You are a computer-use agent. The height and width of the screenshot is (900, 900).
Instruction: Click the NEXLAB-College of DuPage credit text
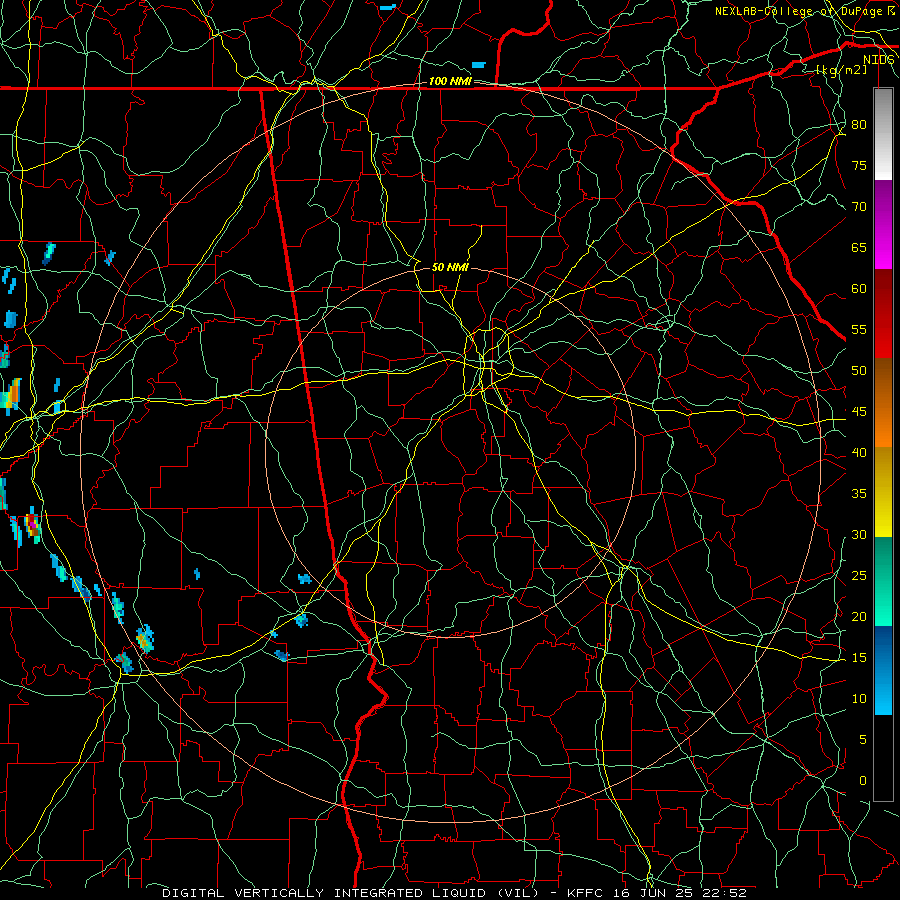coord(798,11)
